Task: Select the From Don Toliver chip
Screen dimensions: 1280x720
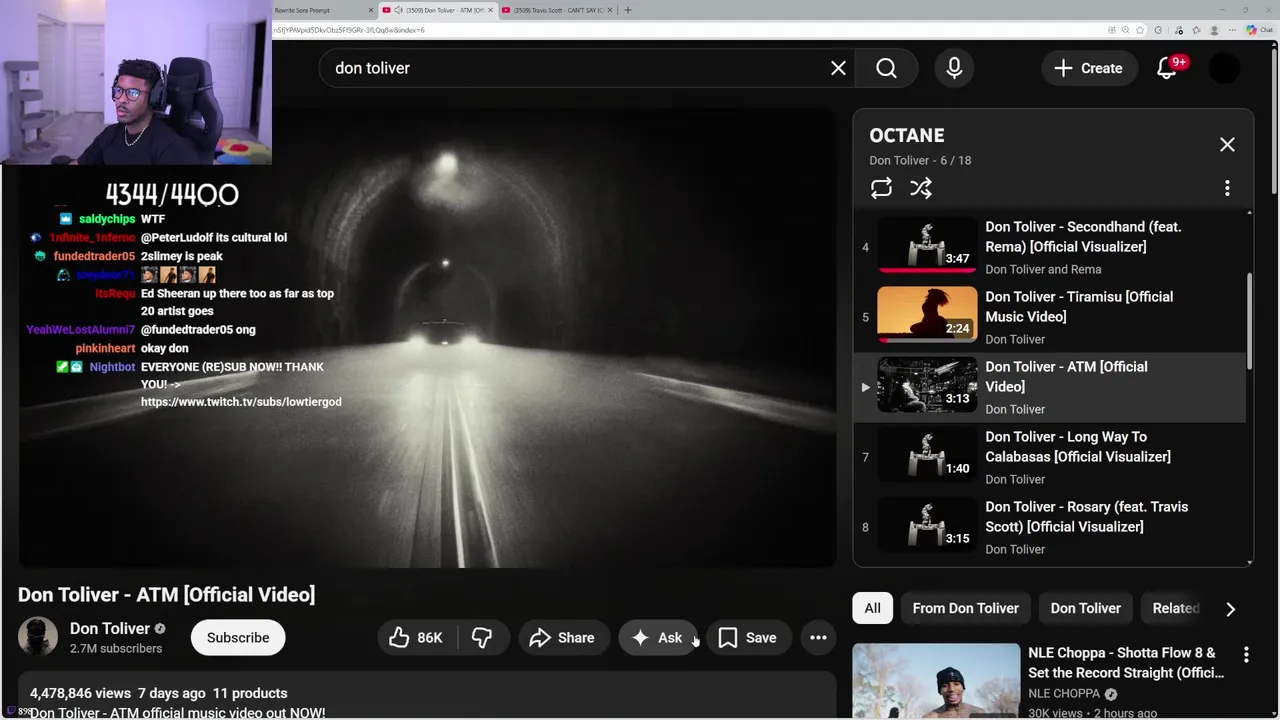Action: [965, 608]
